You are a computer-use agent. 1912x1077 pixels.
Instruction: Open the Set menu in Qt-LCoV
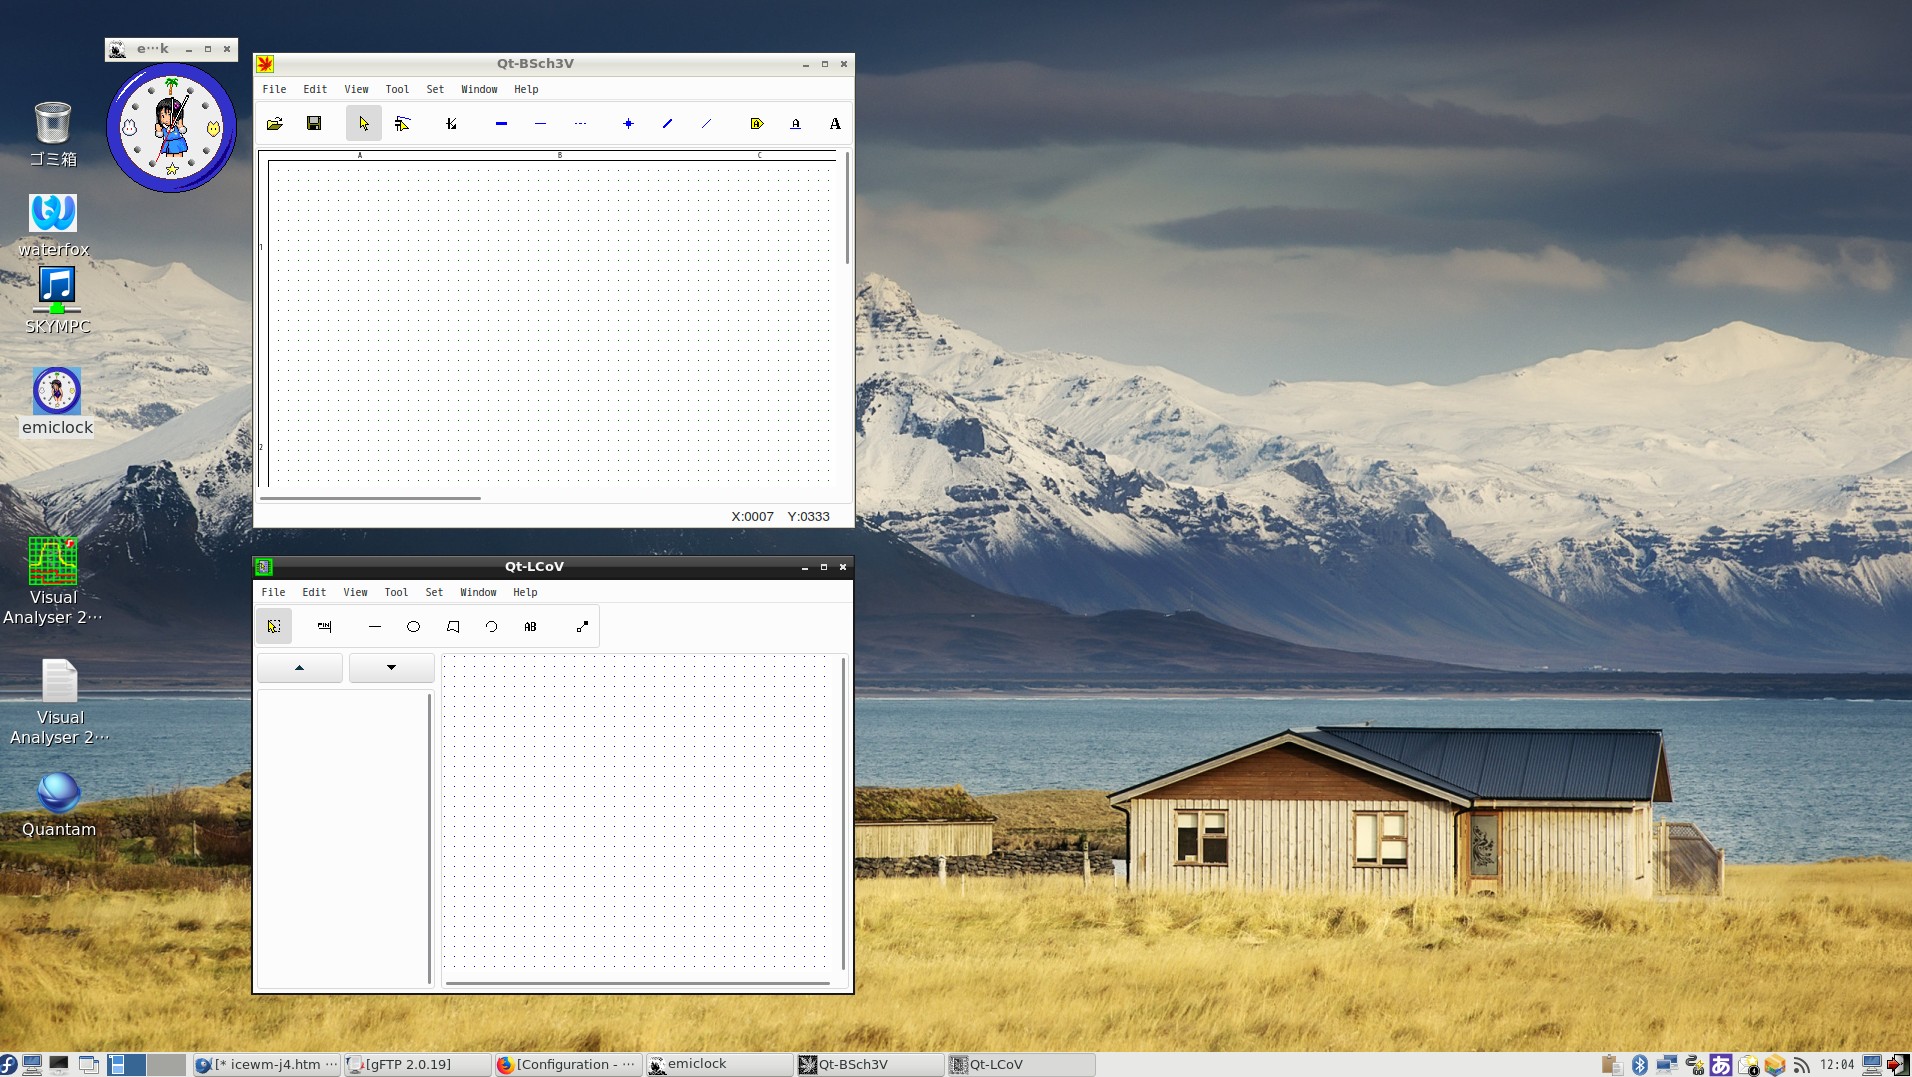pos(434,592)
